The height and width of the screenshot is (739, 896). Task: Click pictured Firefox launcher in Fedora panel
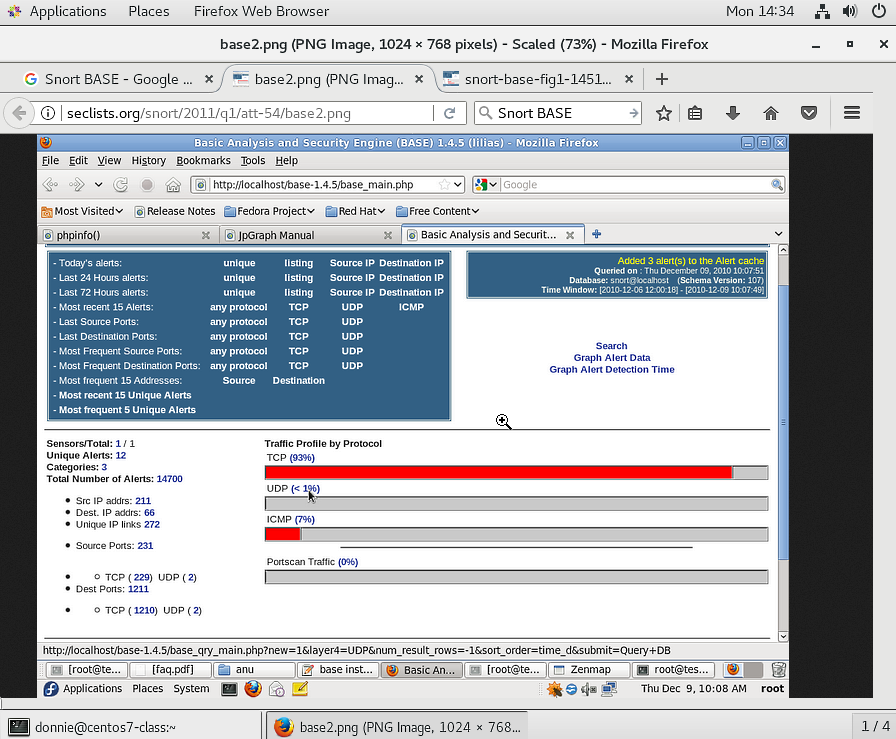tap(253, 689)
